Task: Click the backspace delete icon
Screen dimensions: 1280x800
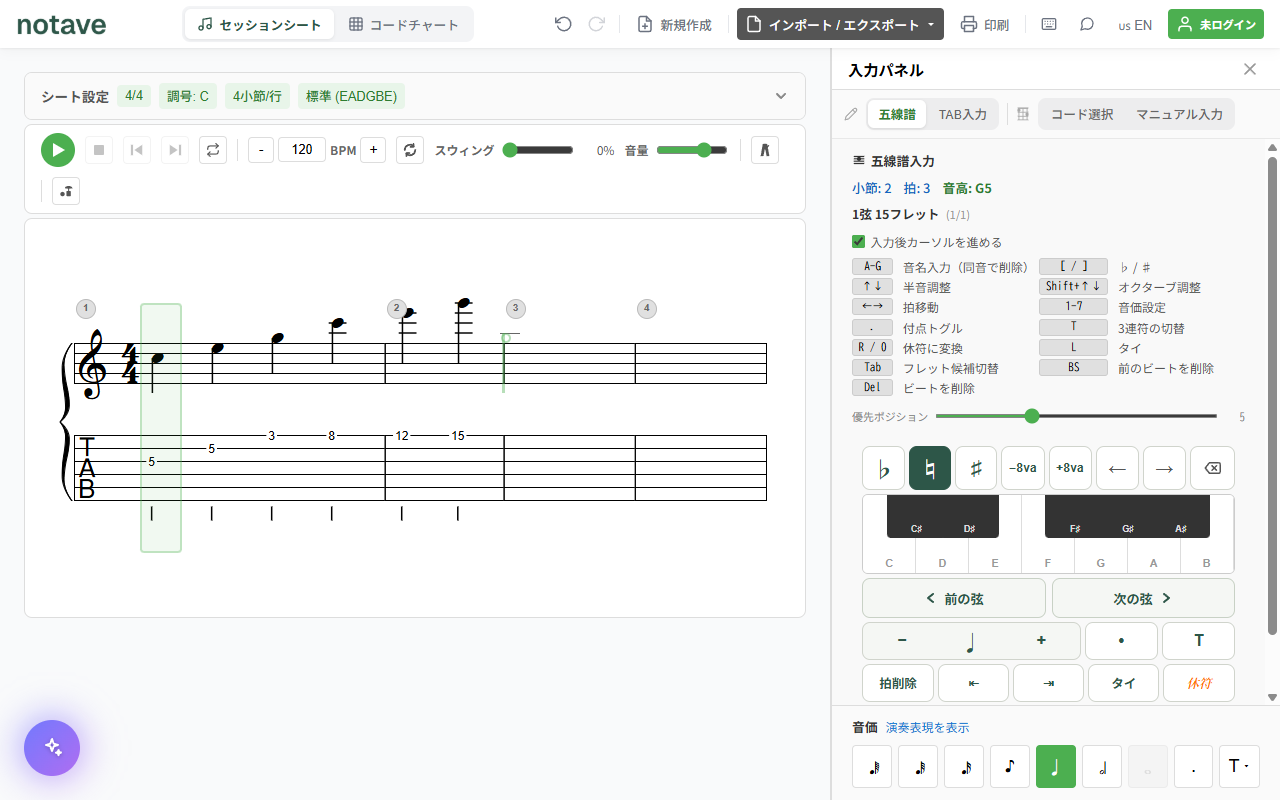Action: pyautogui.click(x=1212, y=468)
